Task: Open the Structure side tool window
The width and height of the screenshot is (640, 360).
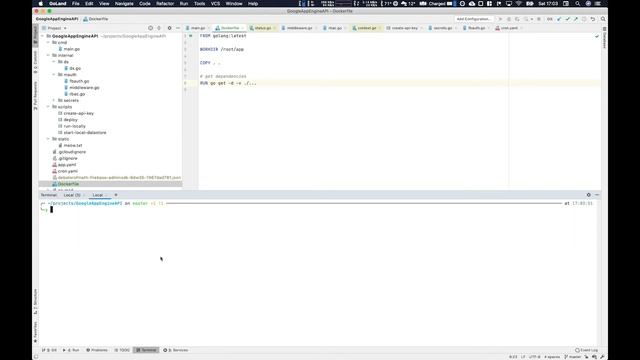Action: tap(36, 302)
